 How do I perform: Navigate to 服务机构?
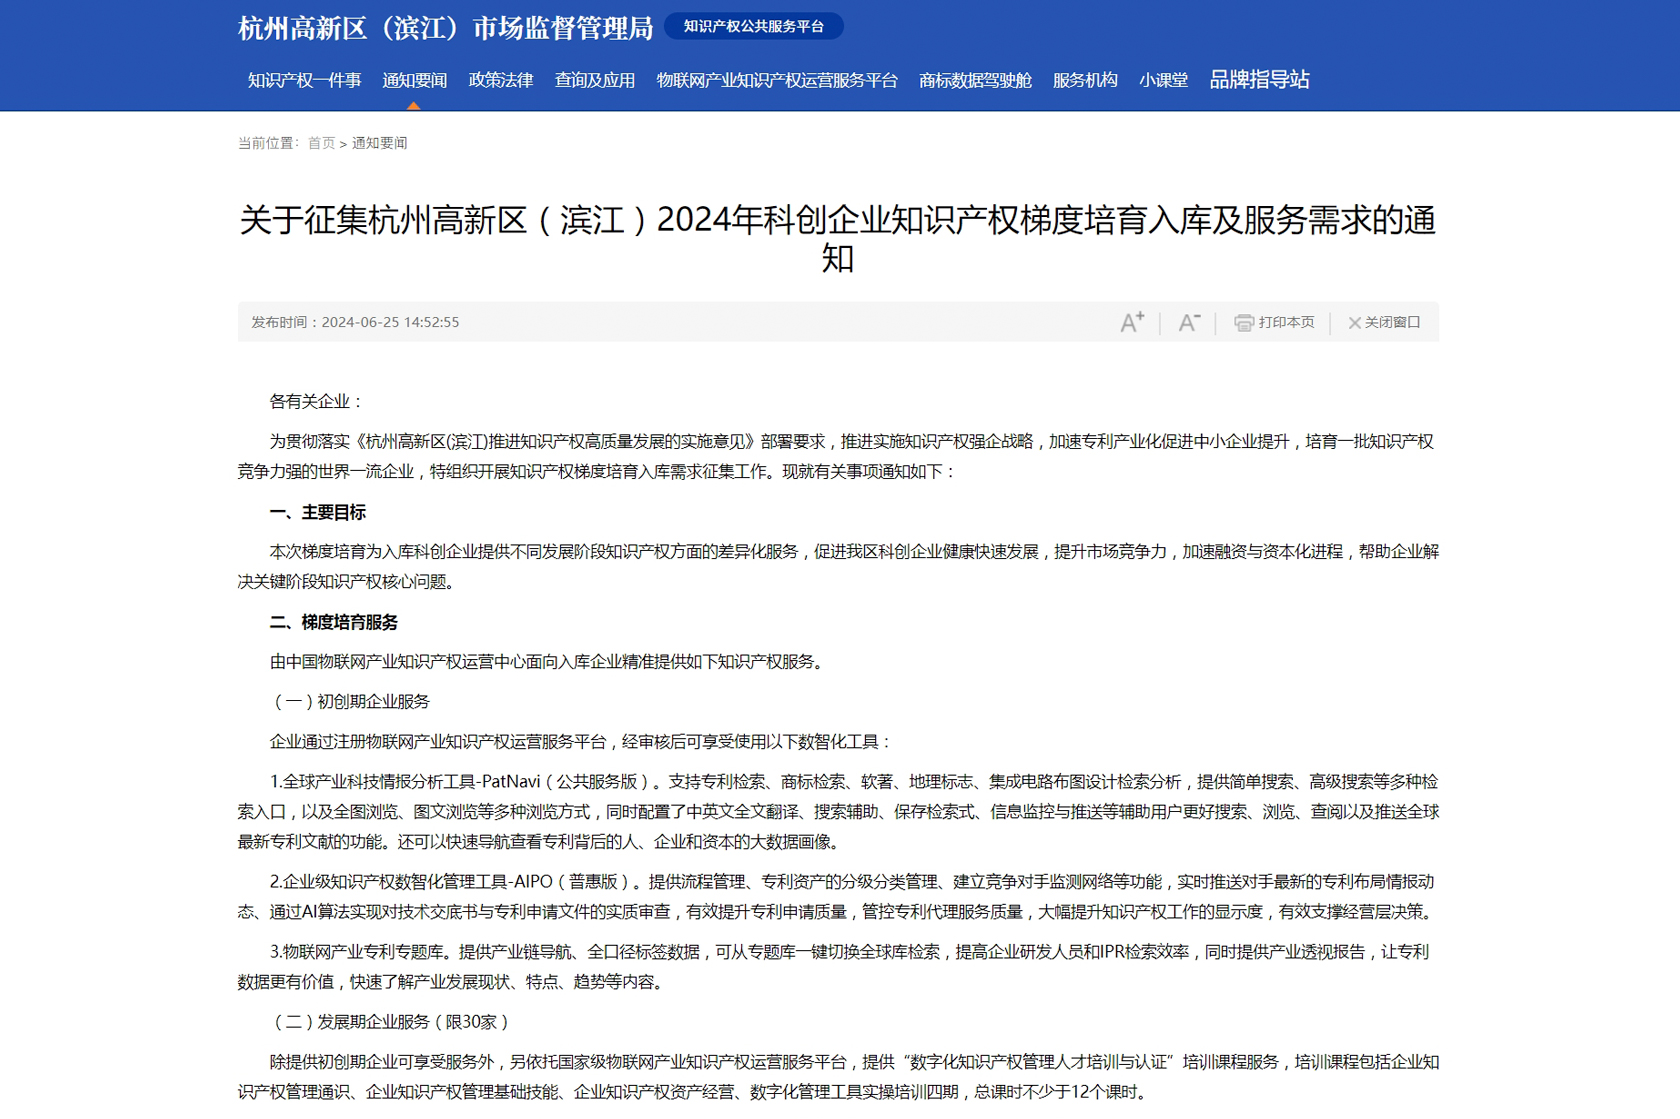pos(1085,80)
